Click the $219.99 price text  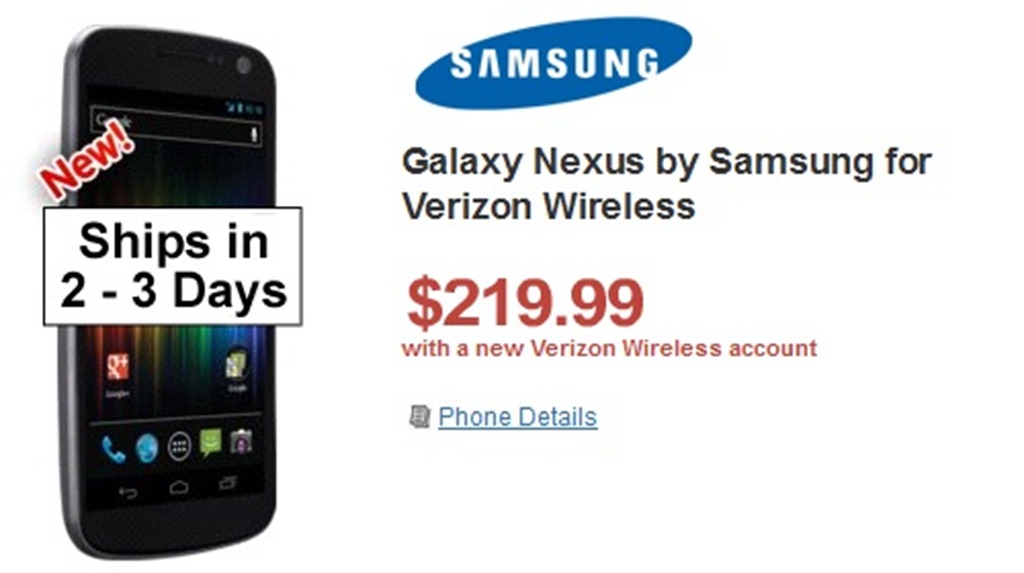[525, 303]
